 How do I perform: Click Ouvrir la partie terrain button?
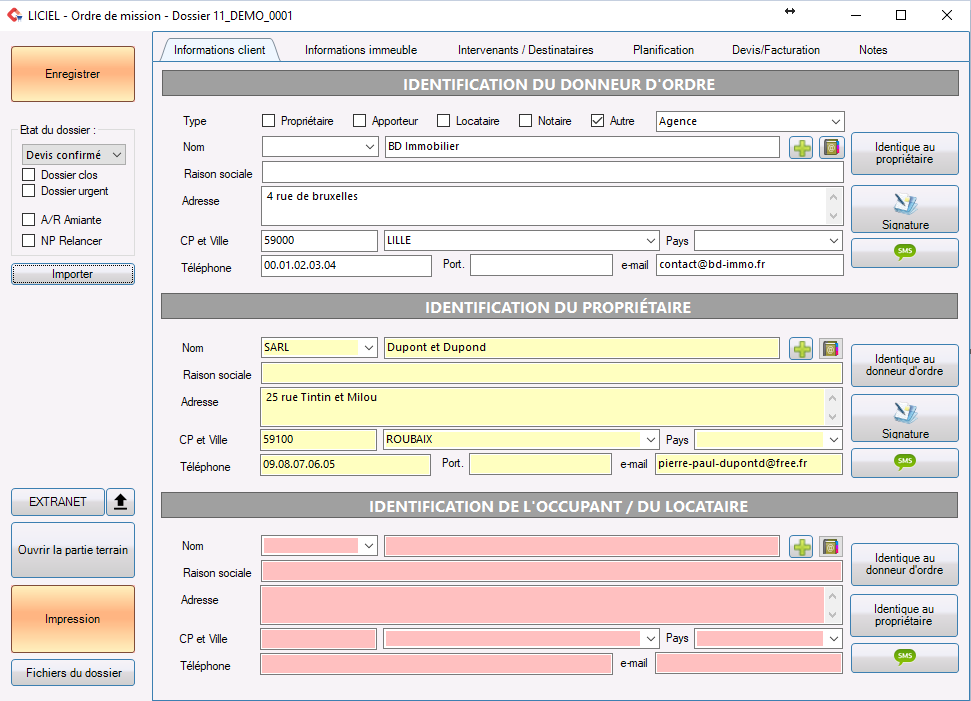tap(73, 550)
